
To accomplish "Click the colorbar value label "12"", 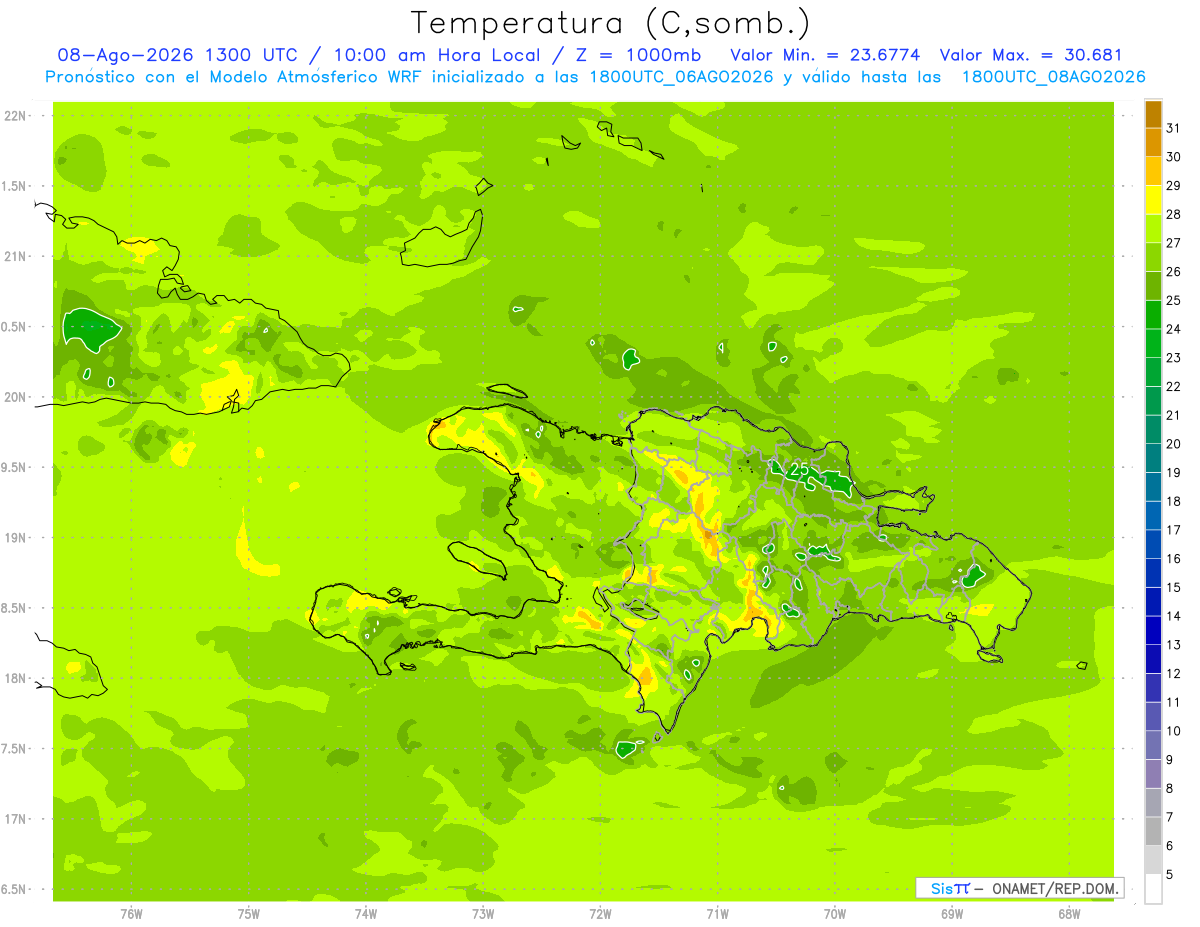I will point(1174,674).
